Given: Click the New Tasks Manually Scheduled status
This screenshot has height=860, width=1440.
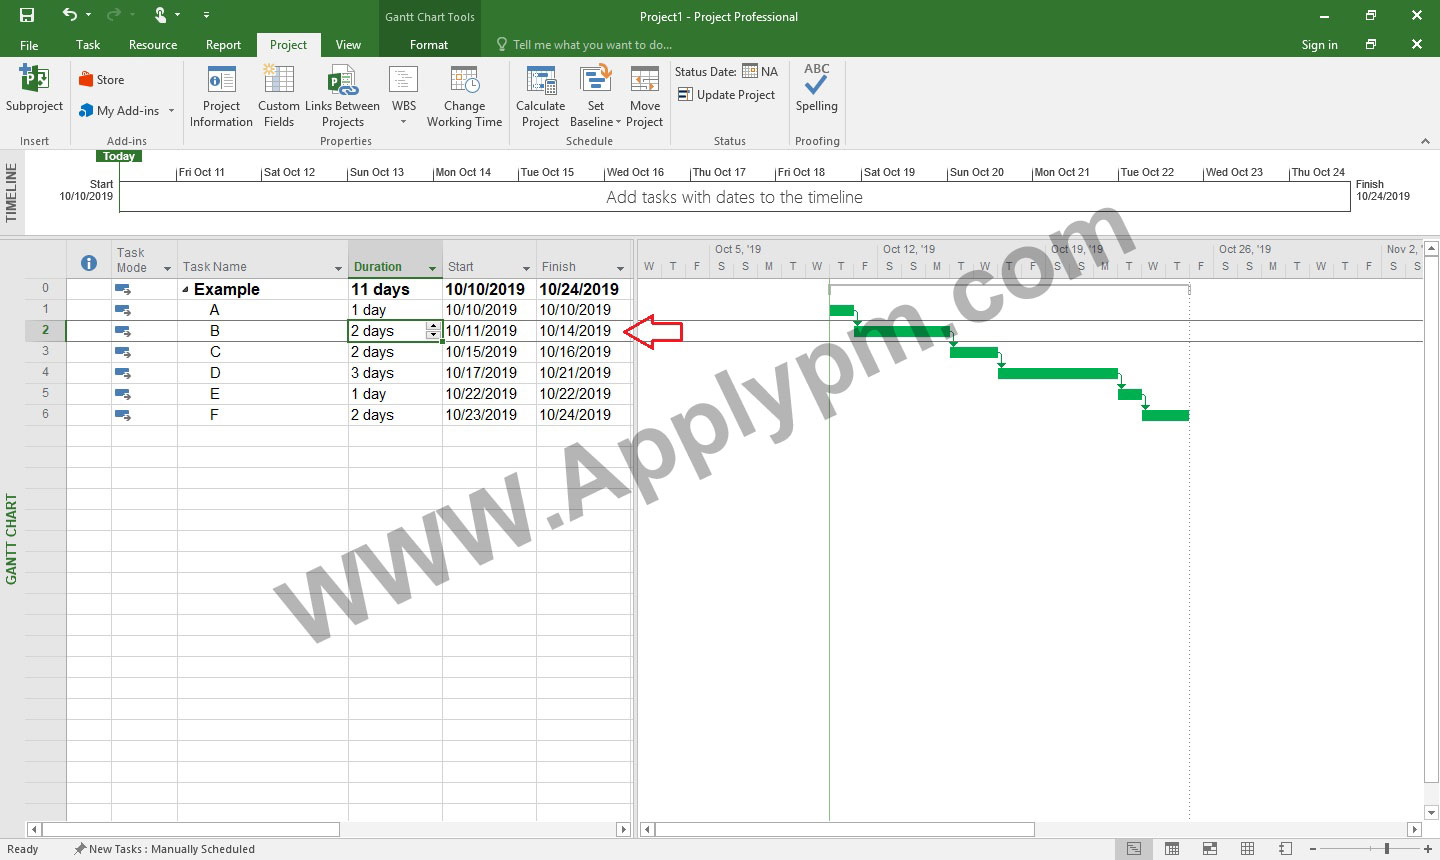Looking at the screenshot, I should pyautogui.click(x=164, y=849).
